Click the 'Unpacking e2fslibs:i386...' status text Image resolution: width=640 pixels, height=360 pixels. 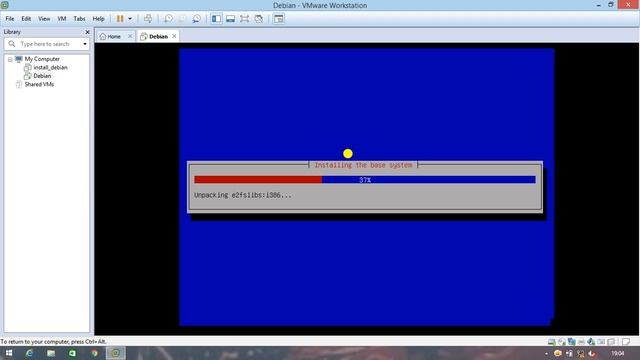[x=243, y=196]
